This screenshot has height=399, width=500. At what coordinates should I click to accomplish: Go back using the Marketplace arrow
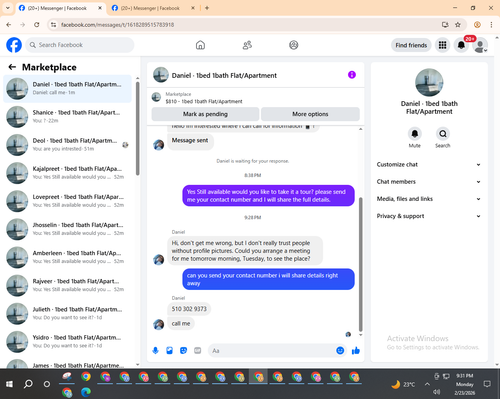[x=12, y=67]
